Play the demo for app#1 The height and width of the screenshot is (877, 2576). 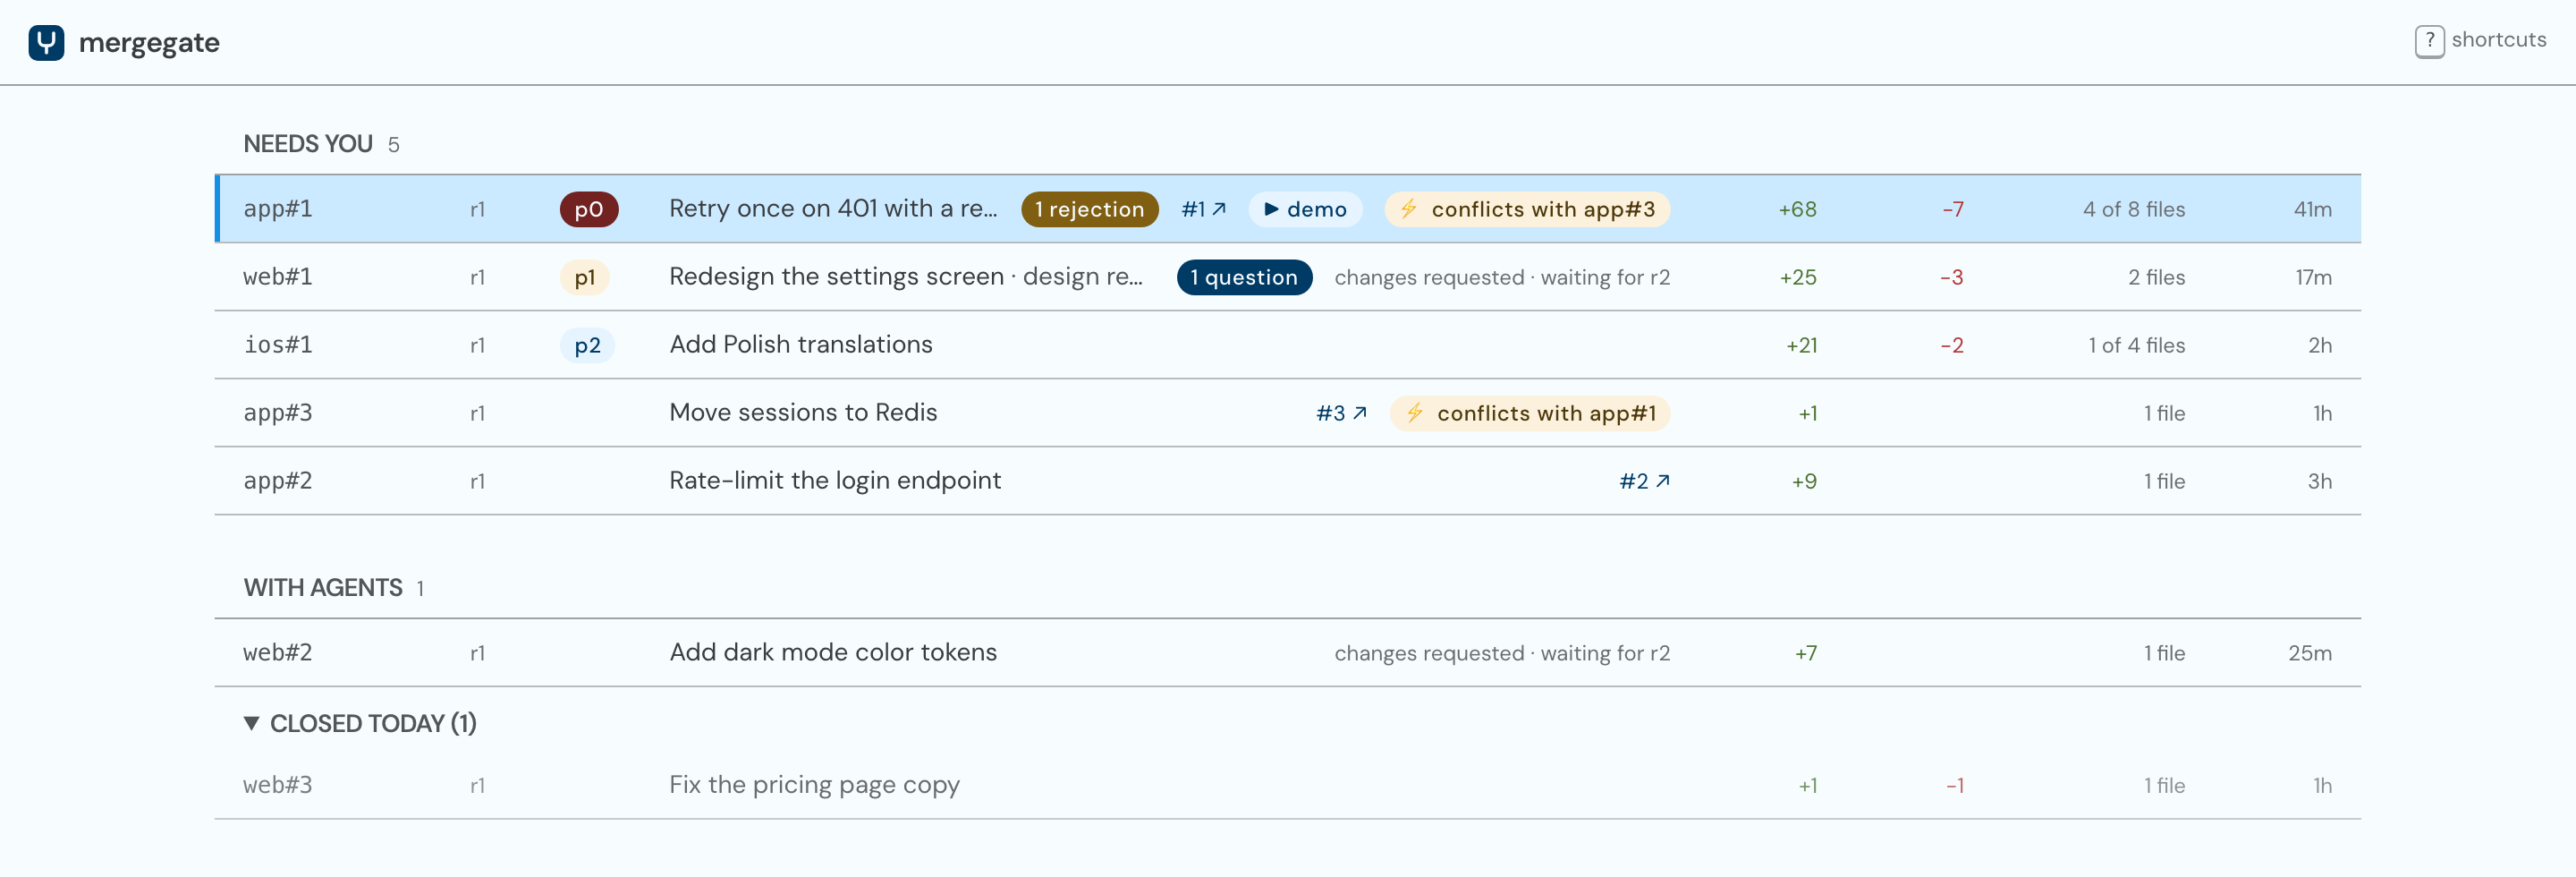(x=1305, y=209)
